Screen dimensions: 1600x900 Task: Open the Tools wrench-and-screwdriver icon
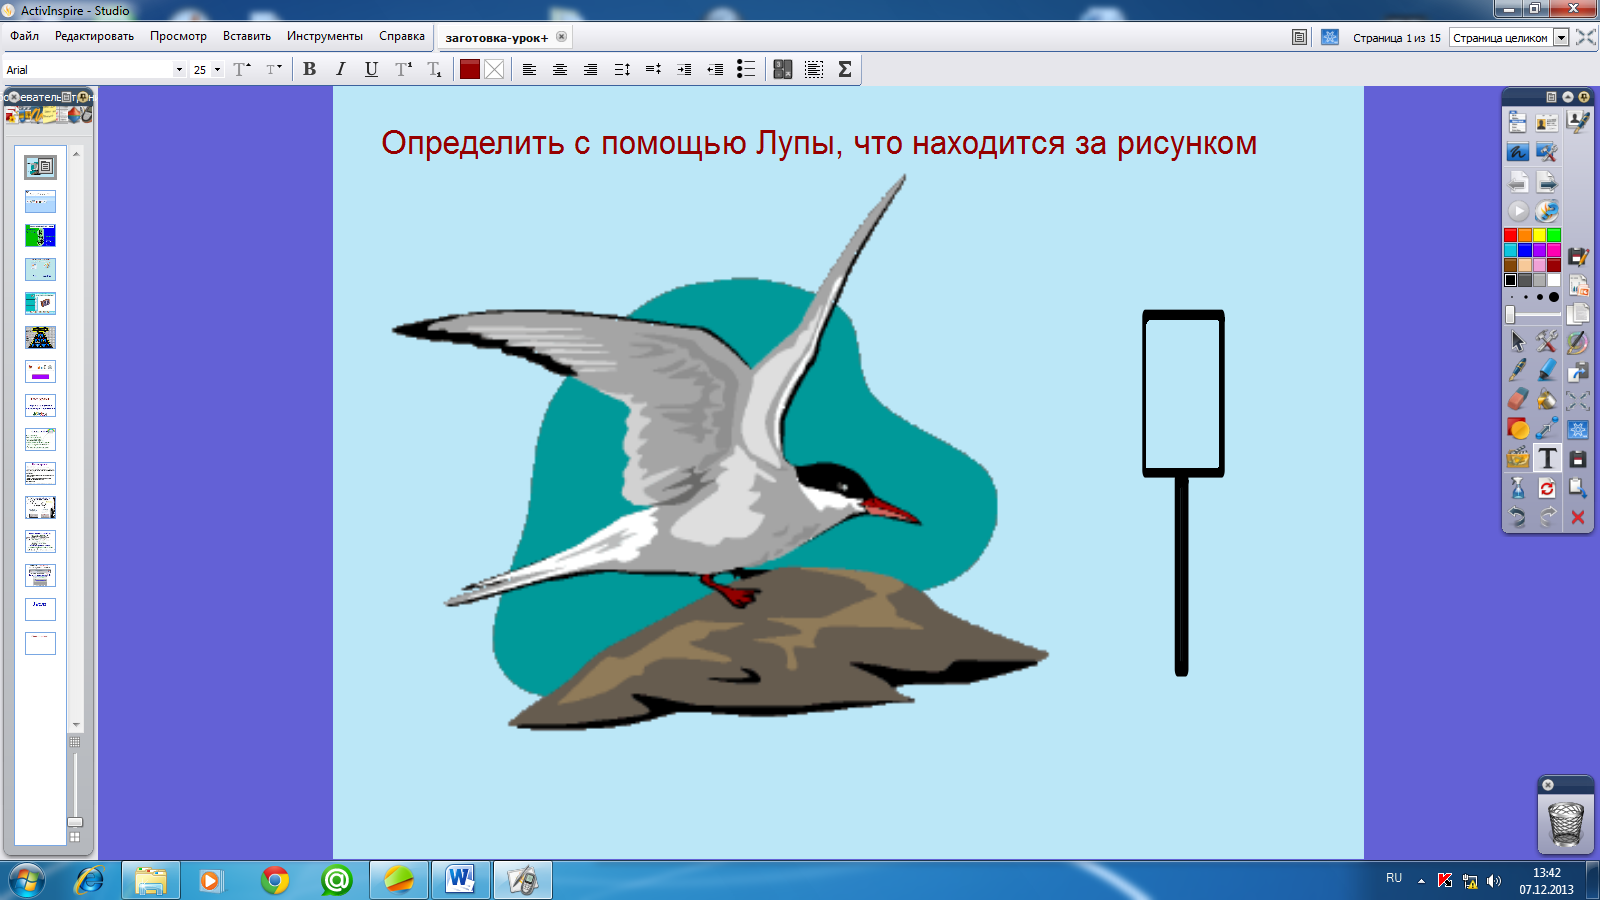[1547, 341]
